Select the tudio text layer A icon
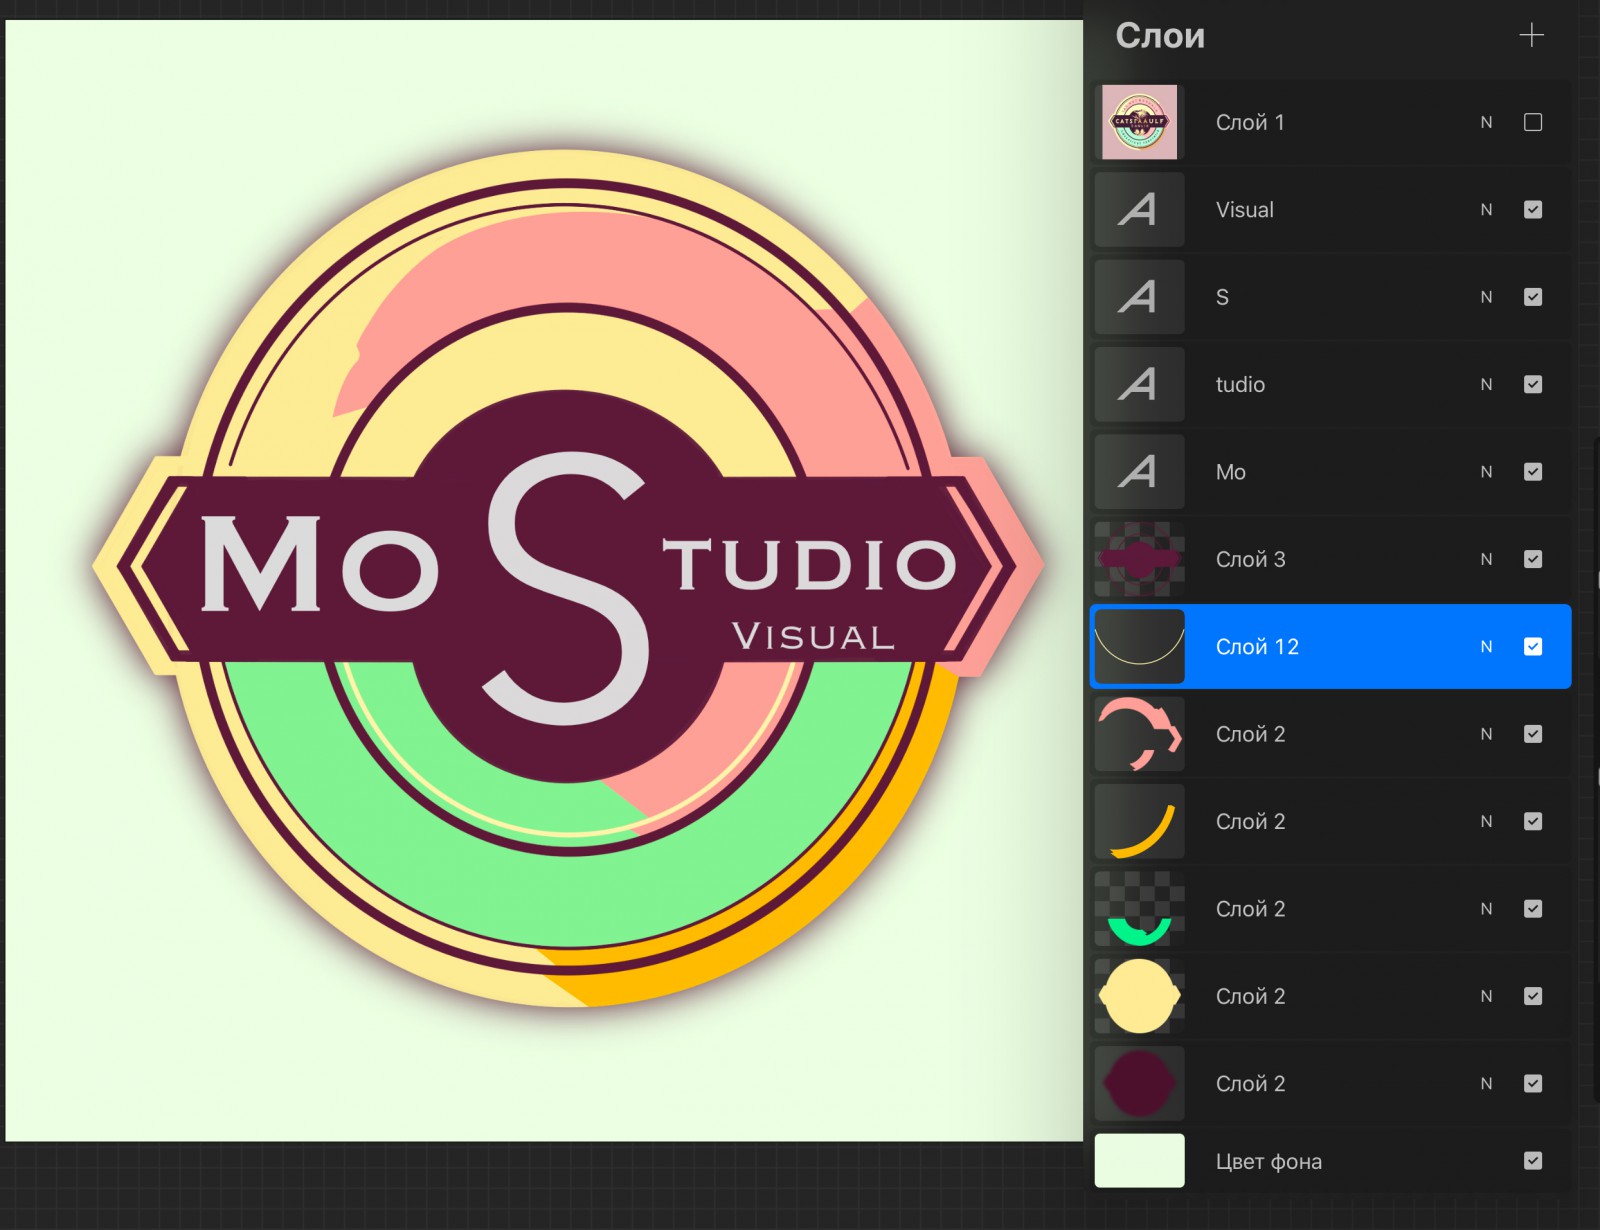This screenshot has width=1600, height=1230. (1139, 384)
